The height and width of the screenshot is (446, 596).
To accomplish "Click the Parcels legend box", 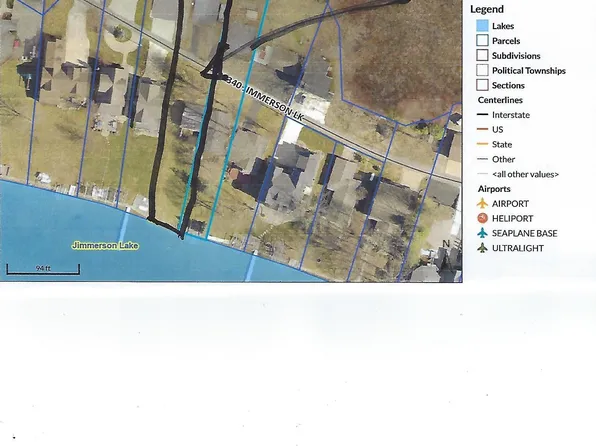I will click(x=482, y=40).
